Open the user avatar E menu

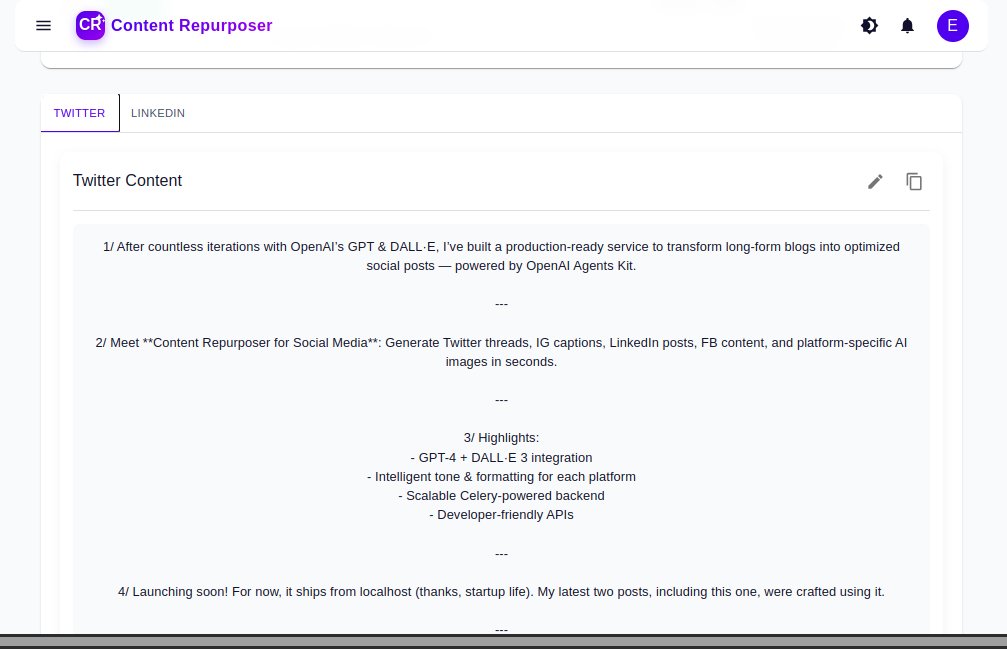point(952,26)
